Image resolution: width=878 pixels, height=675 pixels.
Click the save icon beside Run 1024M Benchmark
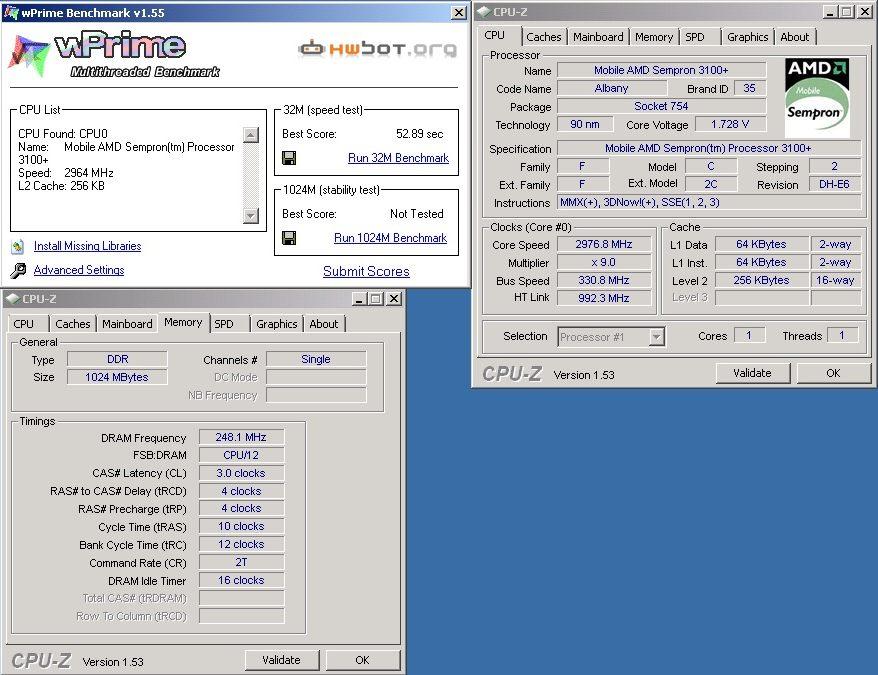289,238
